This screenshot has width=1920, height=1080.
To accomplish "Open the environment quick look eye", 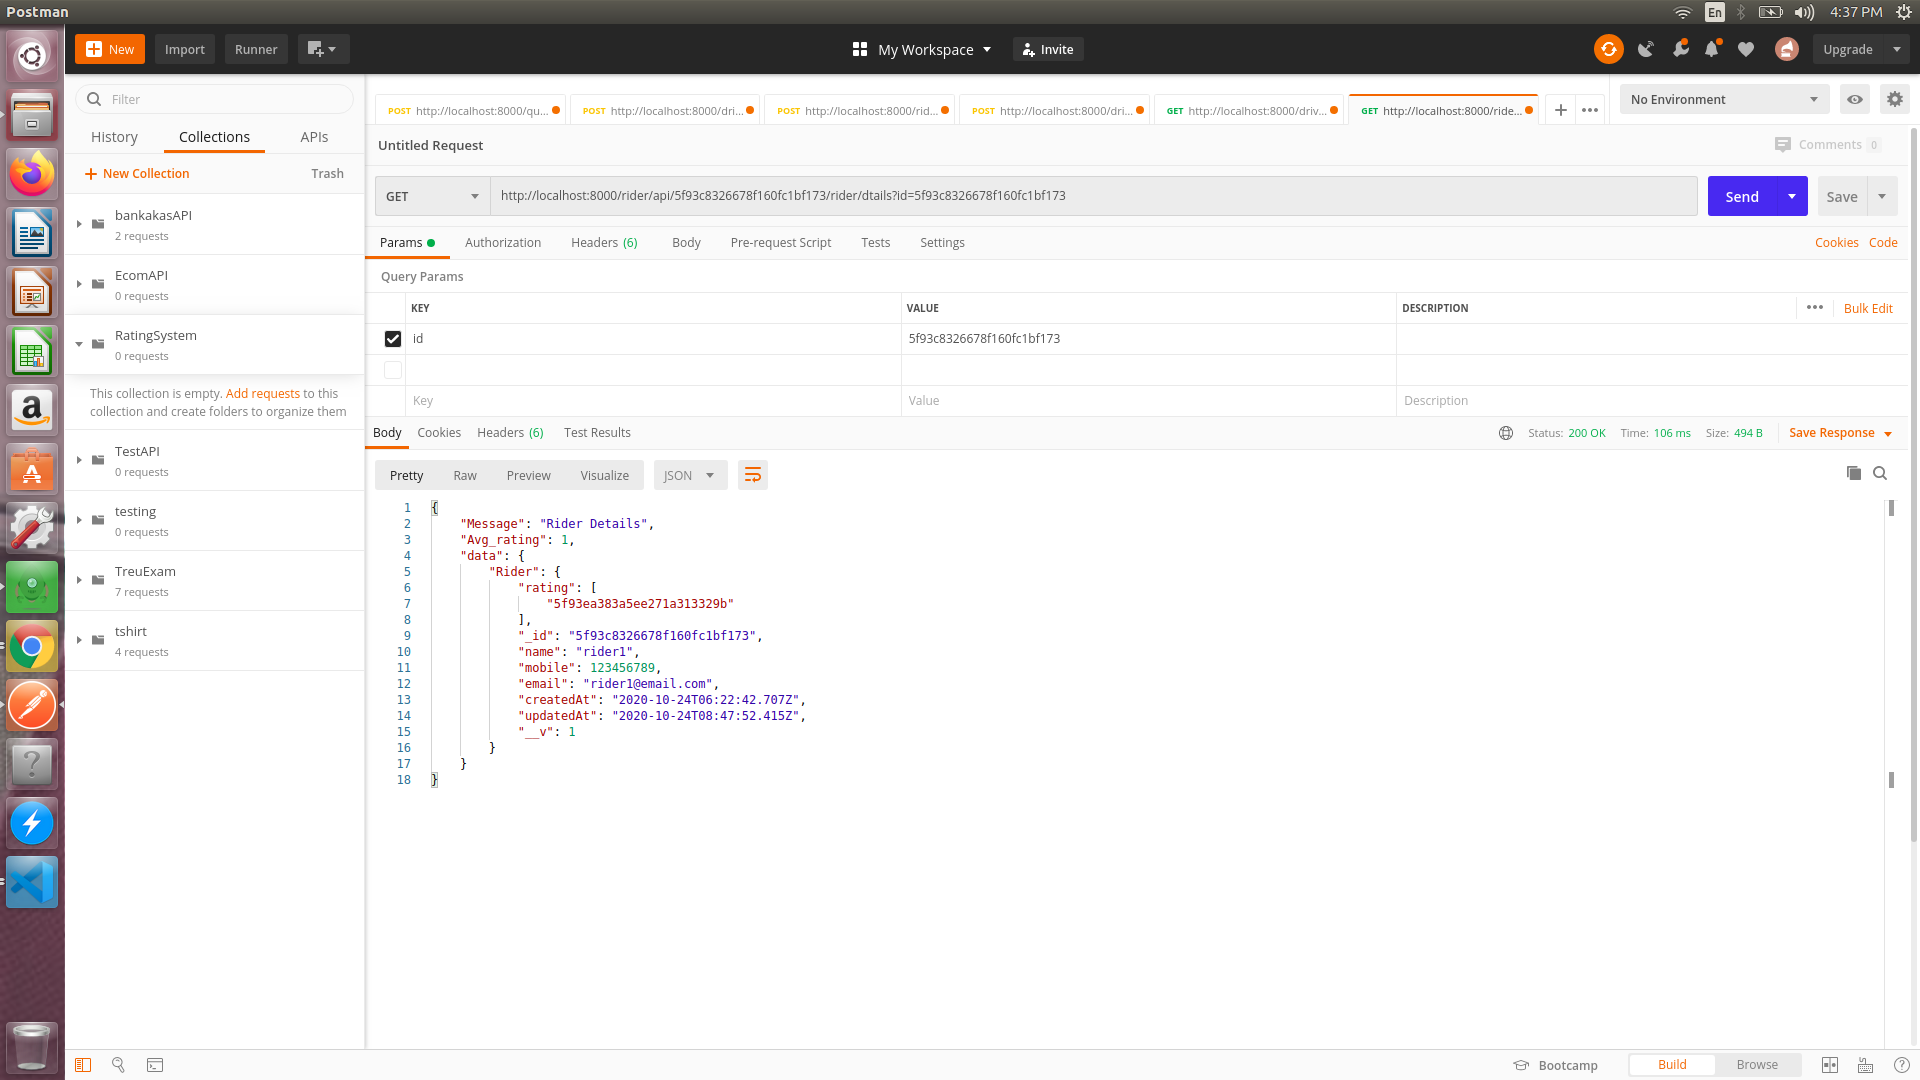I will click(x=1854, y=99).
